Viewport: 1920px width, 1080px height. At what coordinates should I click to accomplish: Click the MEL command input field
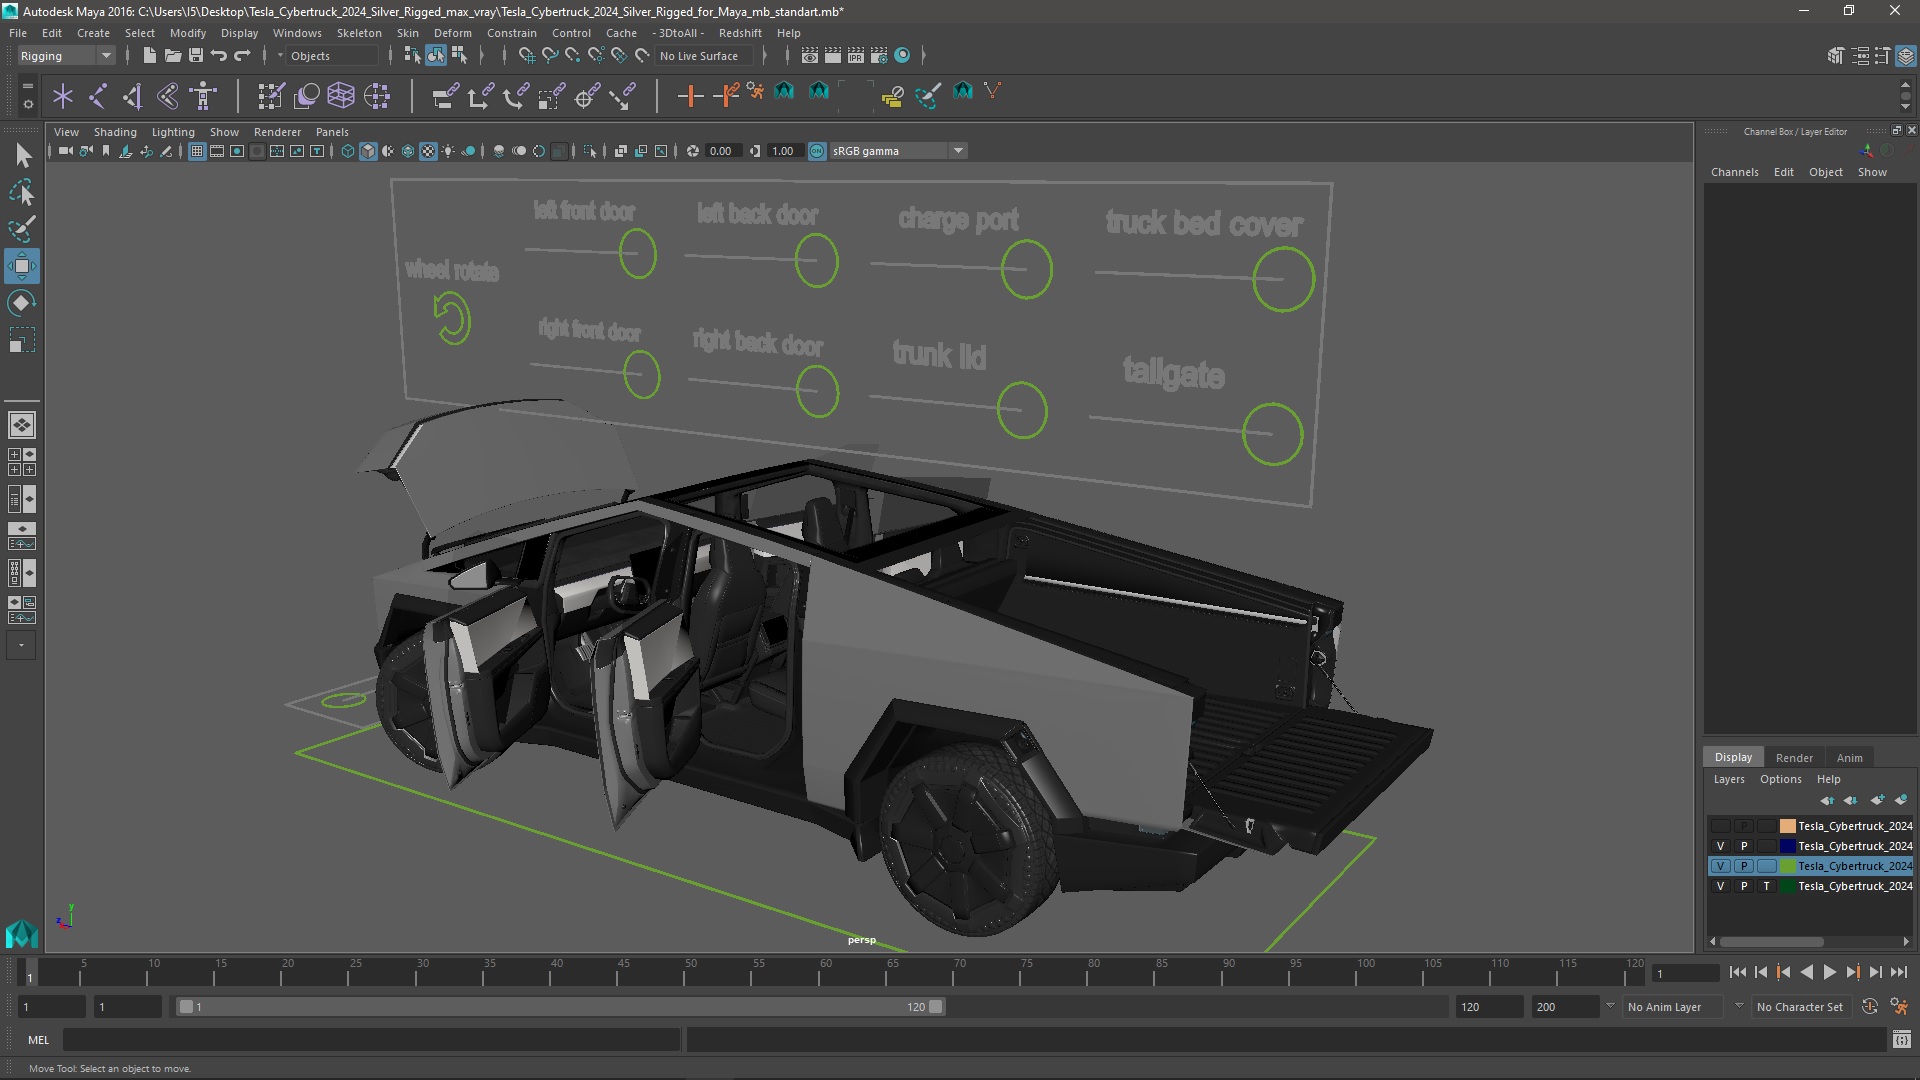click(371, 1040)
